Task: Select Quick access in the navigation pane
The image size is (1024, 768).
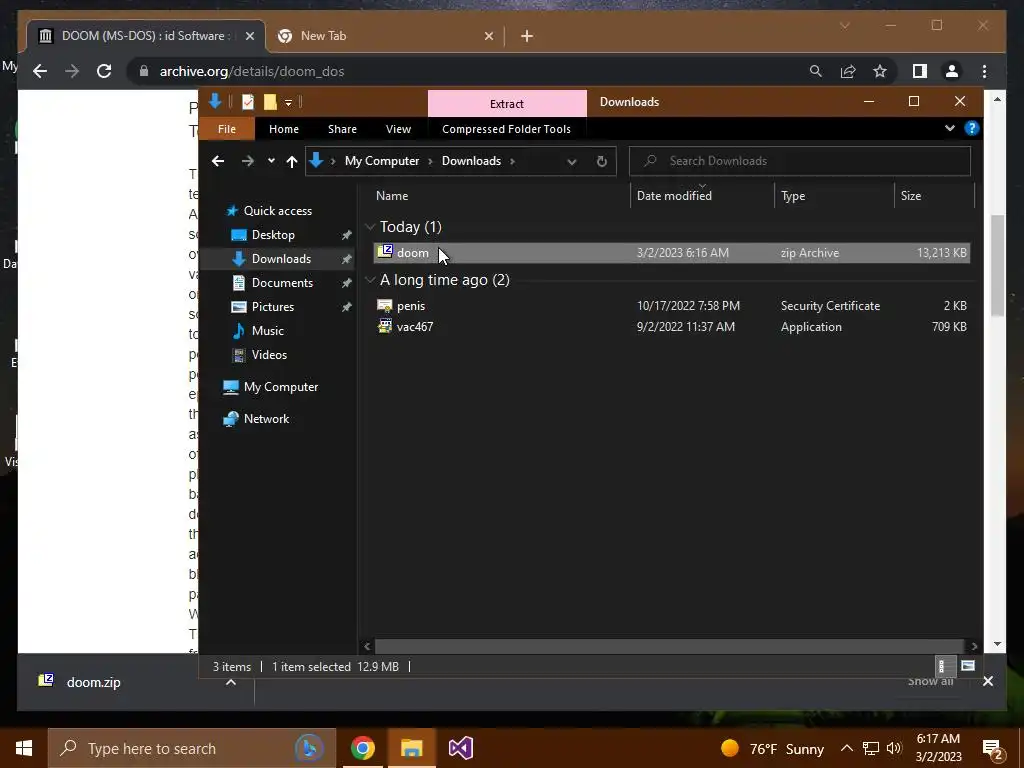Action: click(x=278, y=211)
